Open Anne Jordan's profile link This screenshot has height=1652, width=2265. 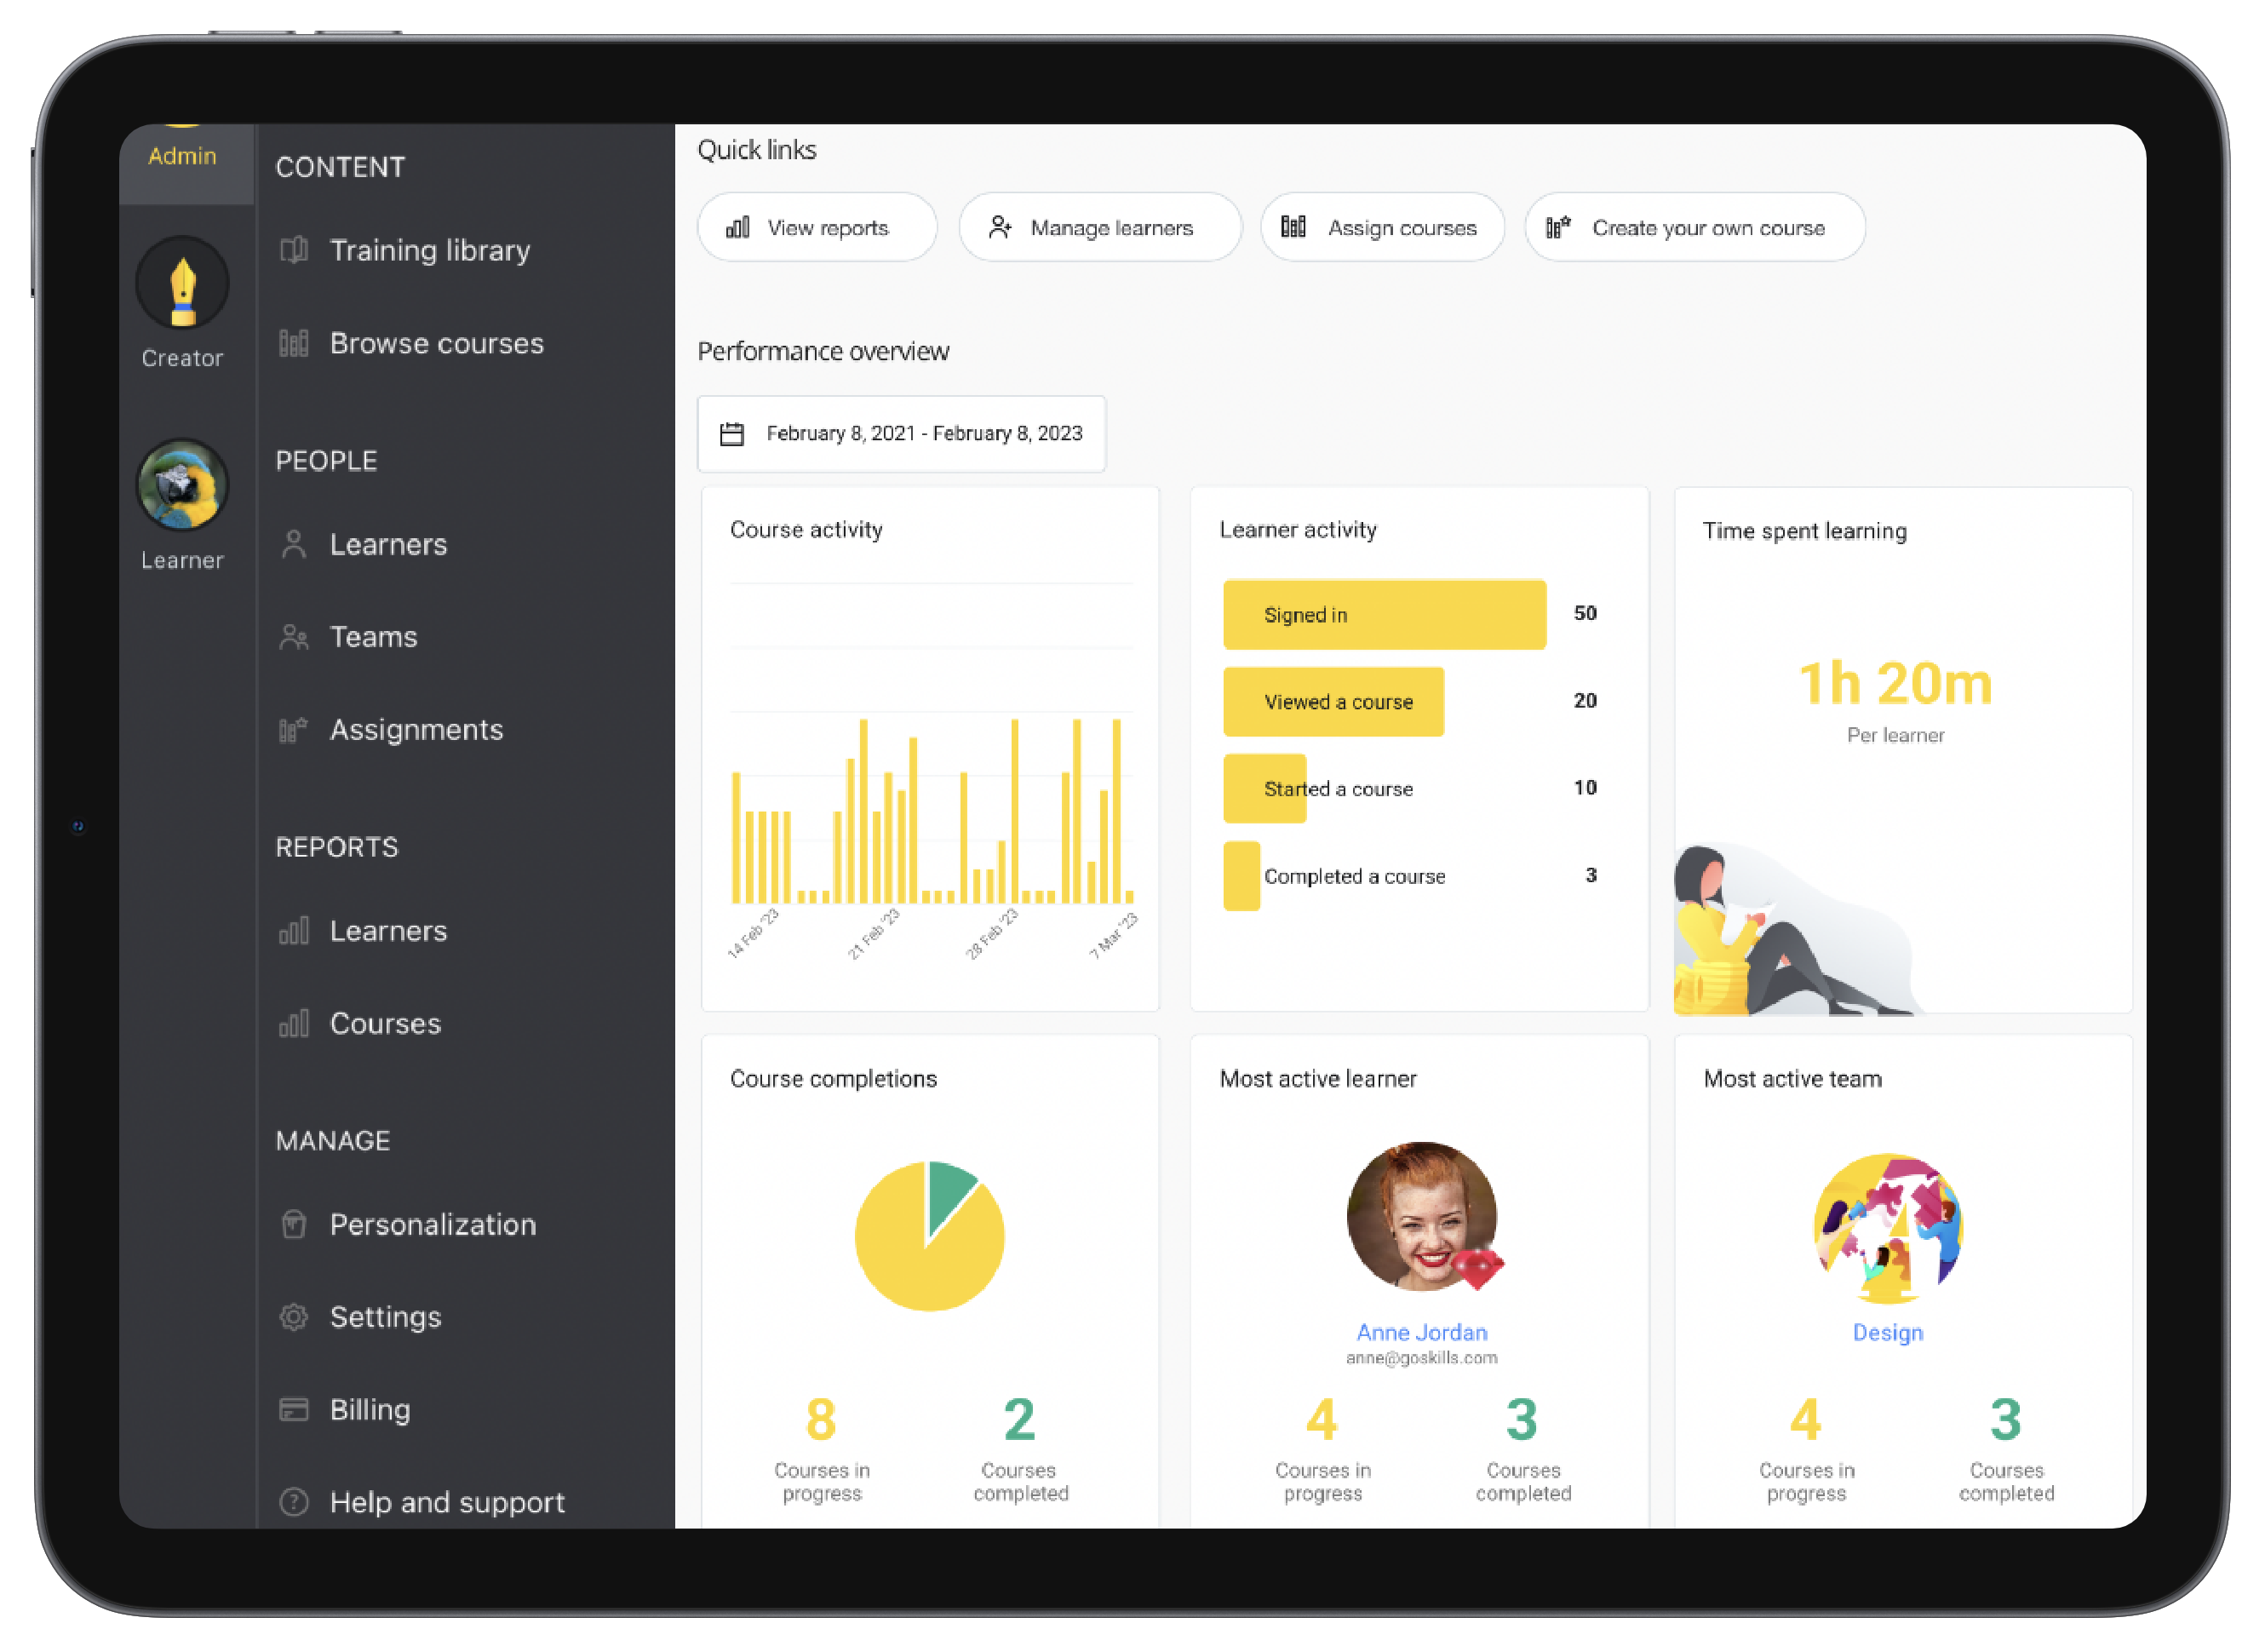(1421, 1332)
